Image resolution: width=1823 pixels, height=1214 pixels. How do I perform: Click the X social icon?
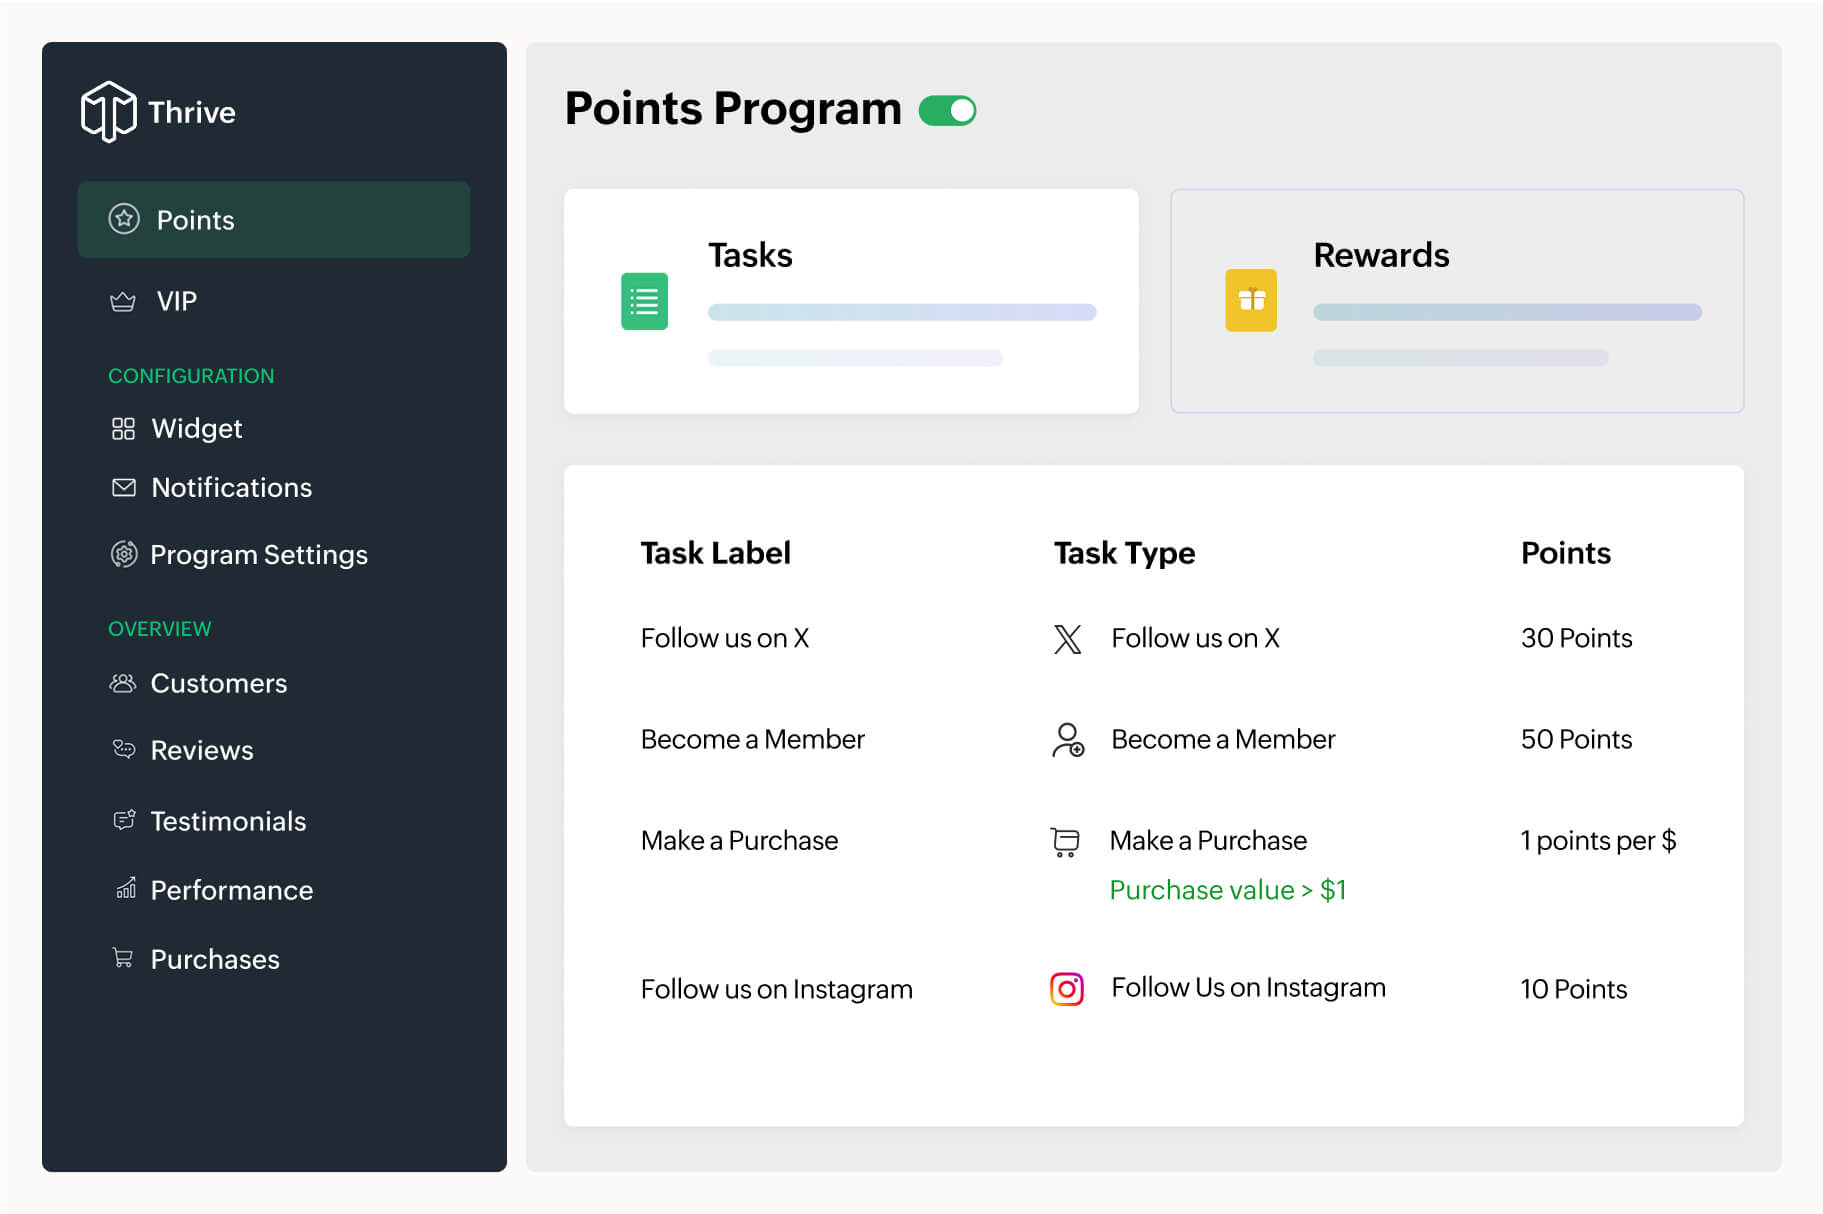pos(1067,639)
